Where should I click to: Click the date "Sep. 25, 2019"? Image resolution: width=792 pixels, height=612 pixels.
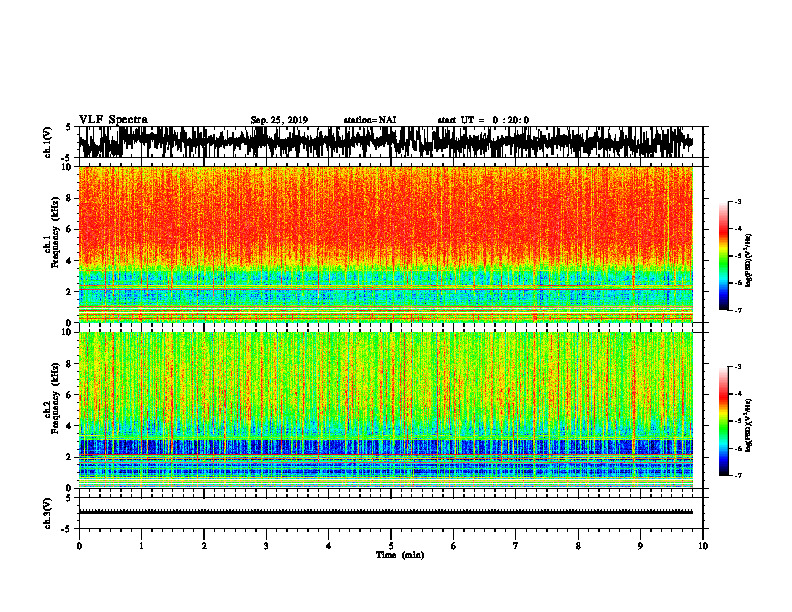pos(279,120)
